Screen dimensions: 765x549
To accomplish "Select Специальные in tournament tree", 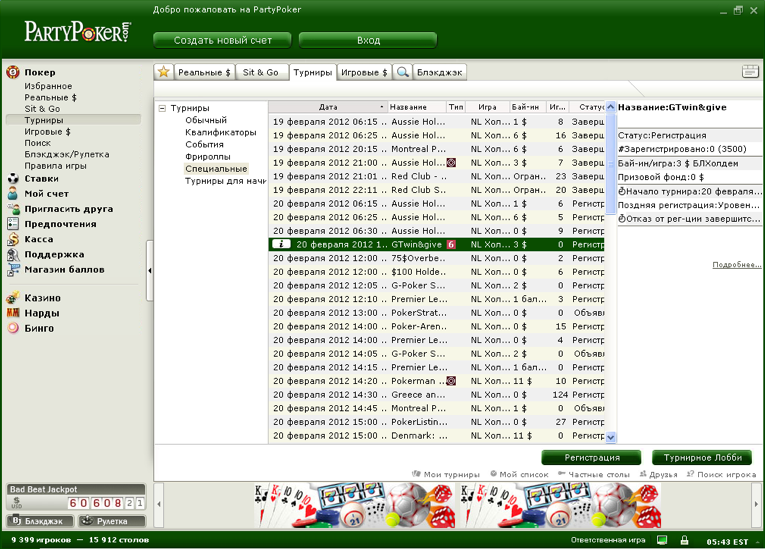I will click(216, 169).
